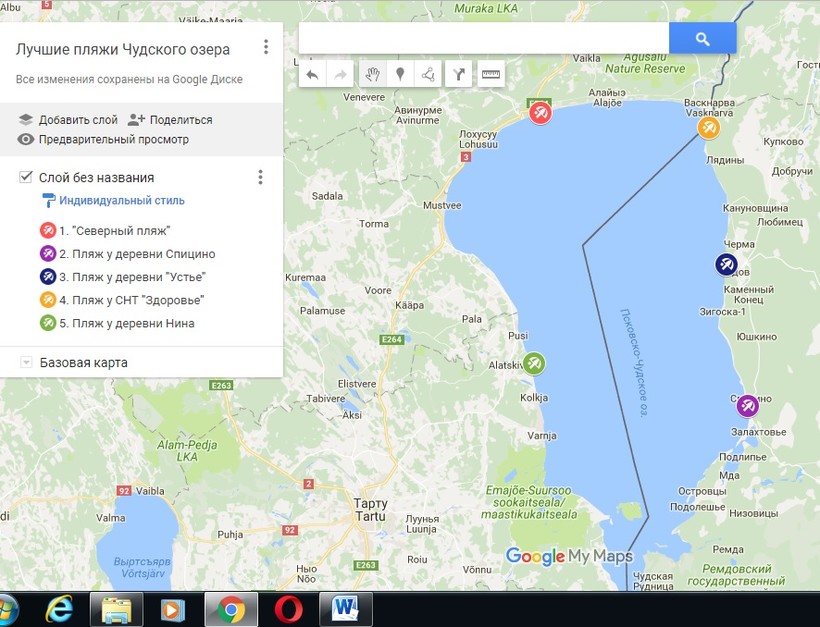This screenshot has height=627, width=820.
Task: Open Индивидуальный стиль style link
Action: point(121,200)
